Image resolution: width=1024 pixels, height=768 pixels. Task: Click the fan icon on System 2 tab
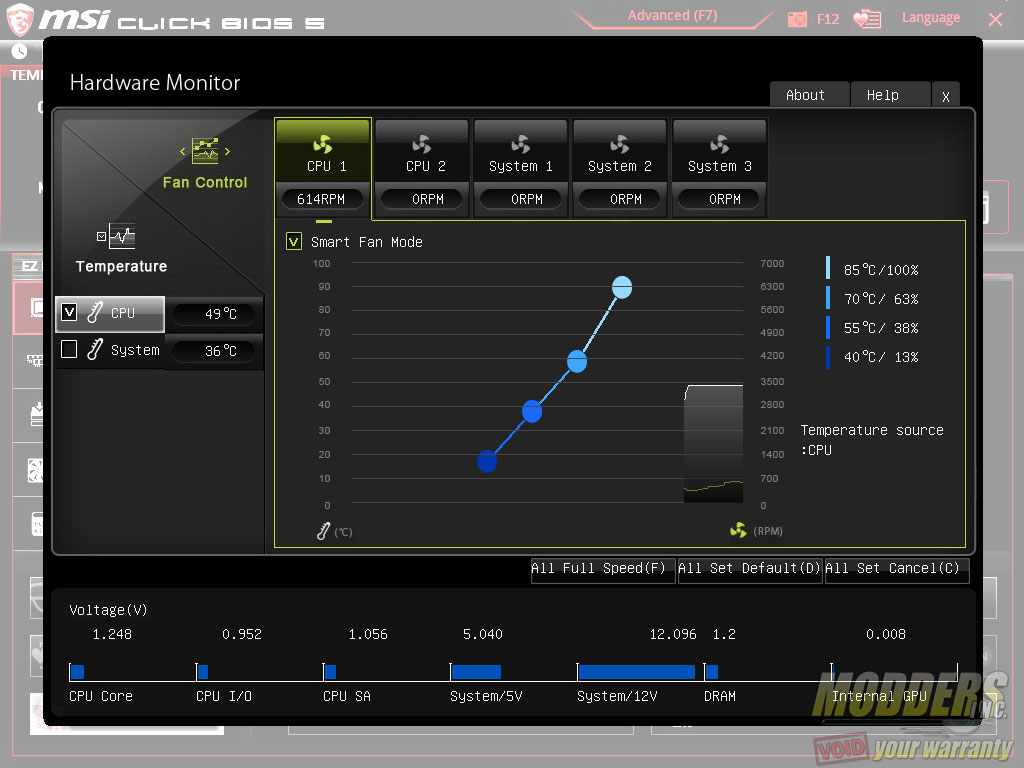click(x=620, y=144)
